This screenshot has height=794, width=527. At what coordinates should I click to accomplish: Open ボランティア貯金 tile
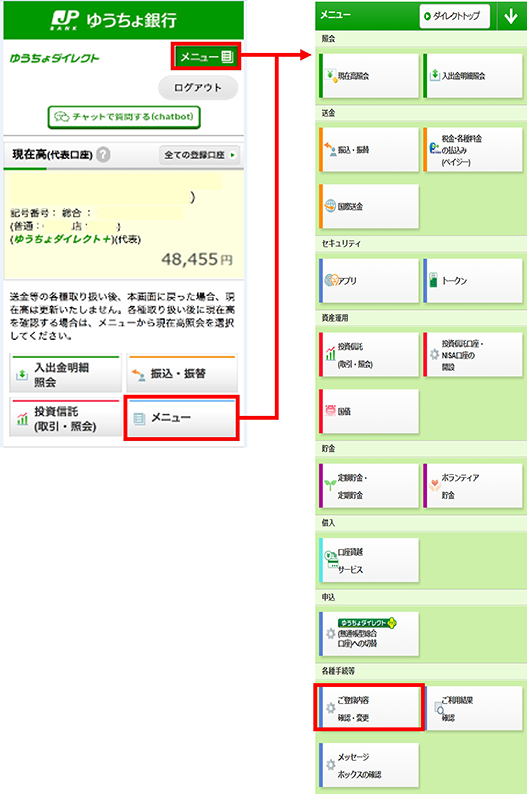point(473,486)
